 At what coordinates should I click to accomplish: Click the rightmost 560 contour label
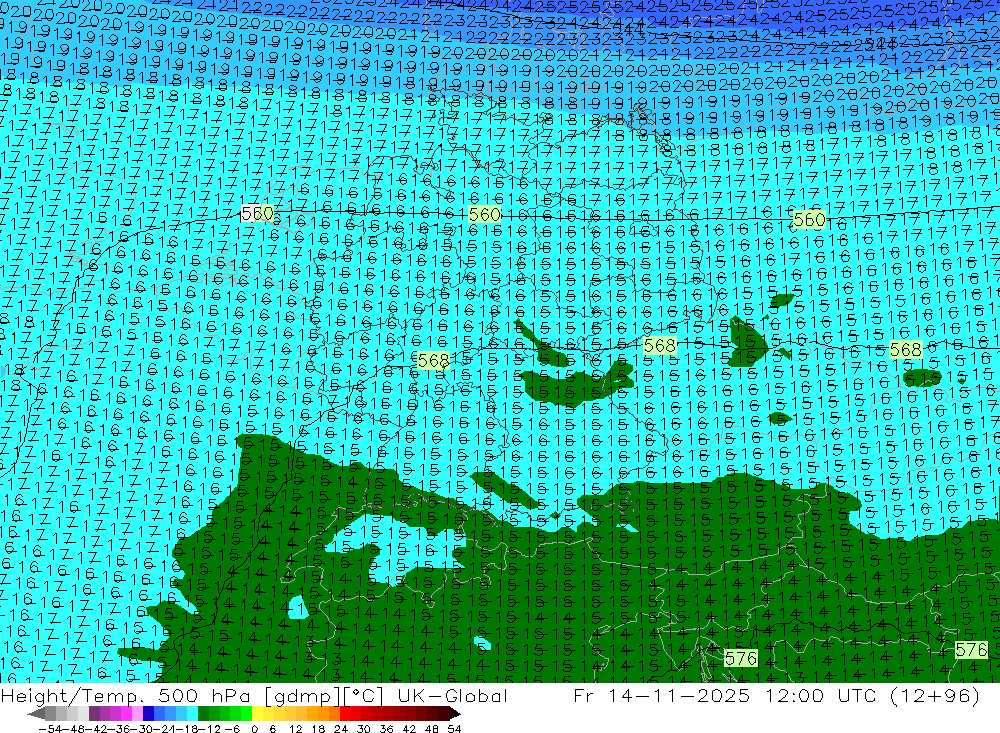pyautogui.click(x=809, y=221)
